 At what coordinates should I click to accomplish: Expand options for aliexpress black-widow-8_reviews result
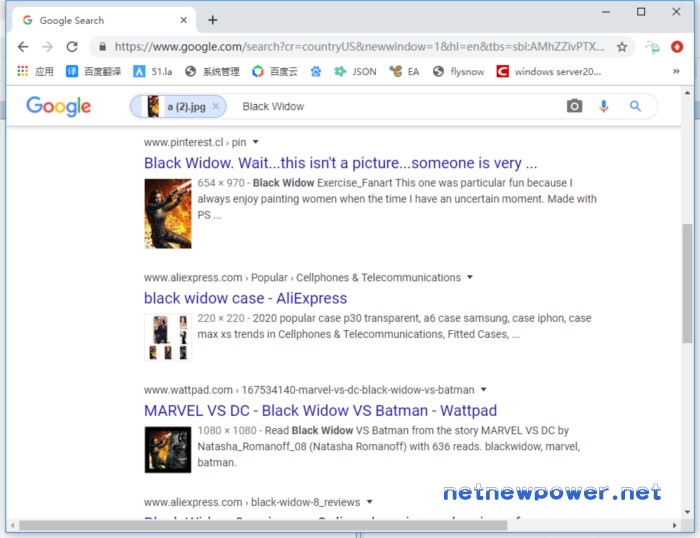pos(369,502)
